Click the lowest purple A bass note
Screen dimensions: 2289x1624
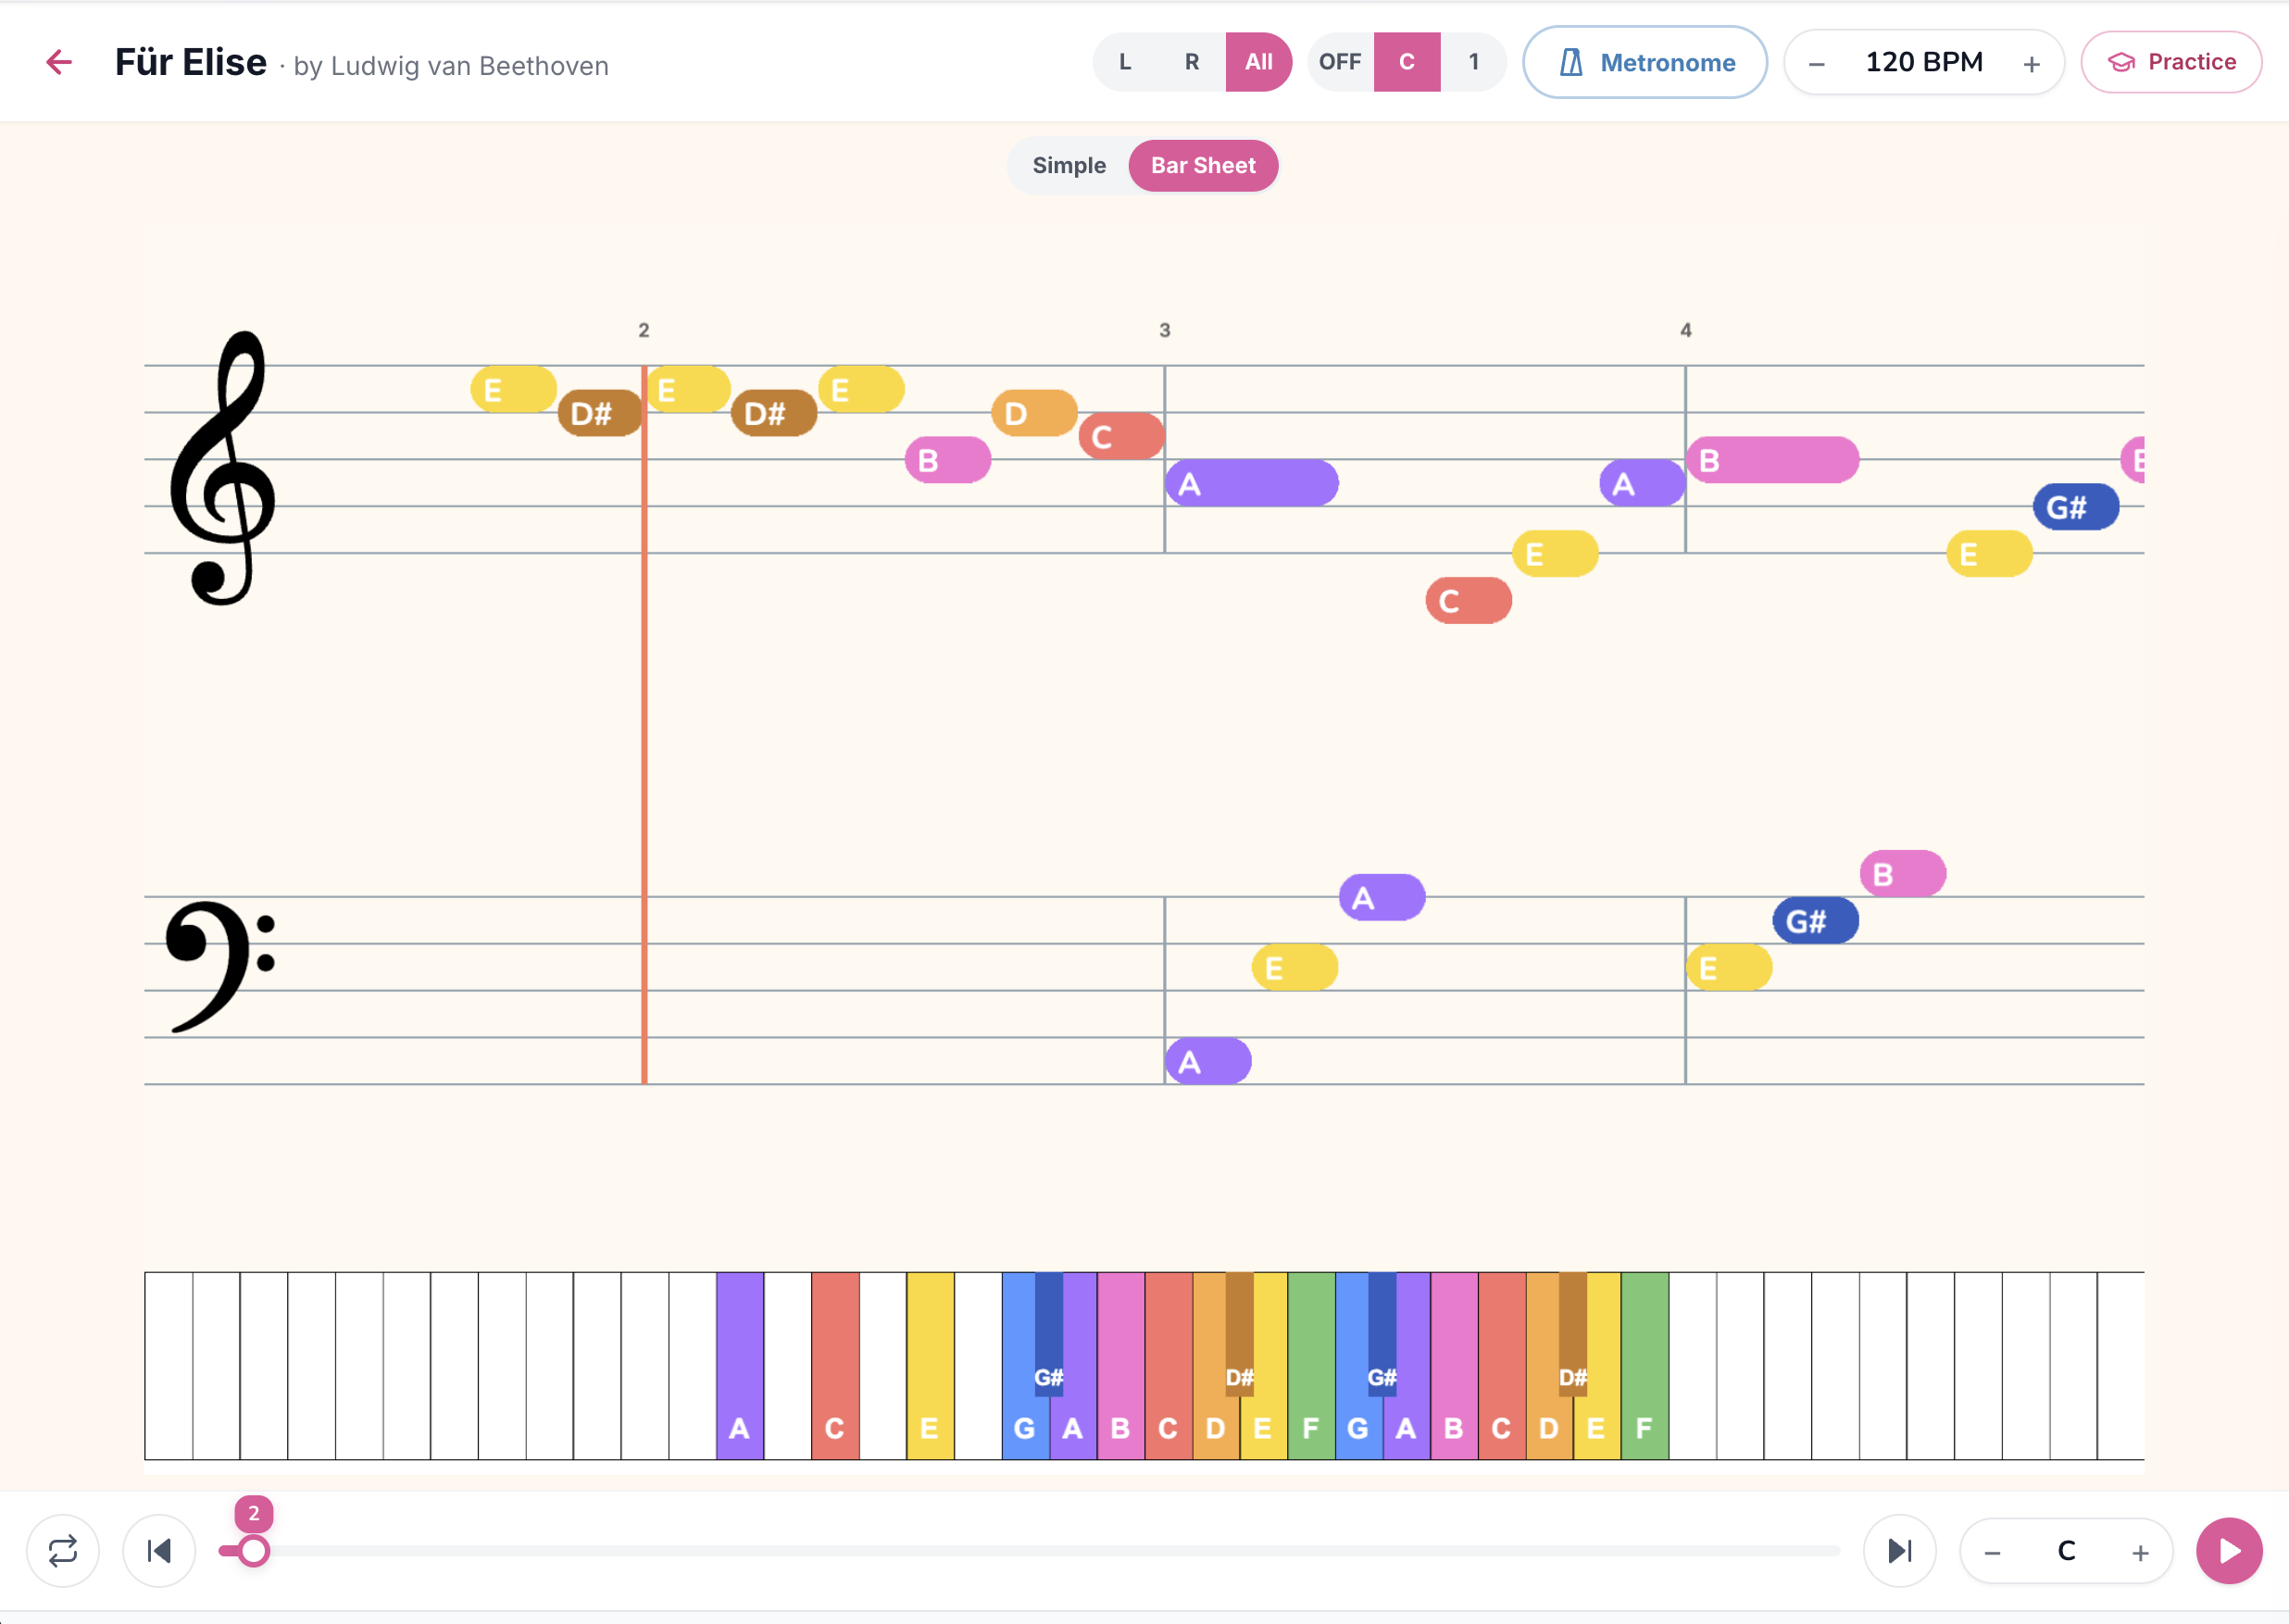(x=1208, y=1062)
